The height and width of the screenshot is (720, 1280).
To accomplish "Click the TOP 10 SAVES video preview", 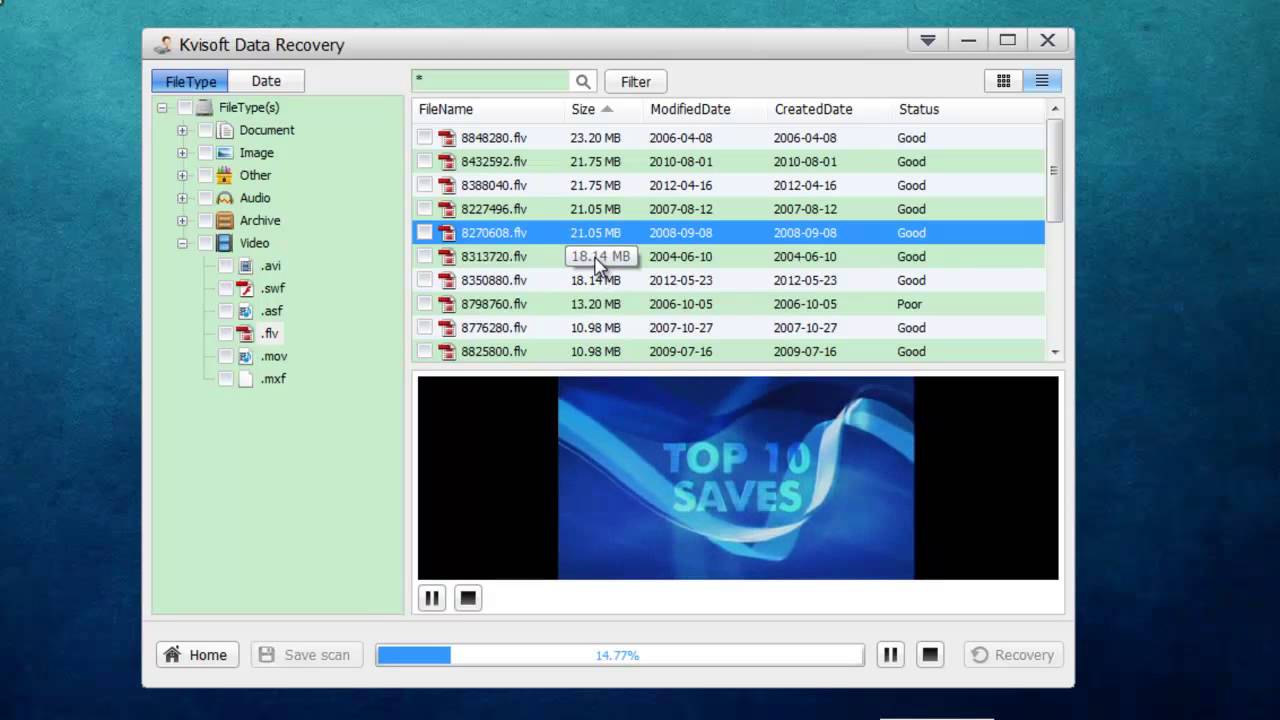I will (738, 478).
